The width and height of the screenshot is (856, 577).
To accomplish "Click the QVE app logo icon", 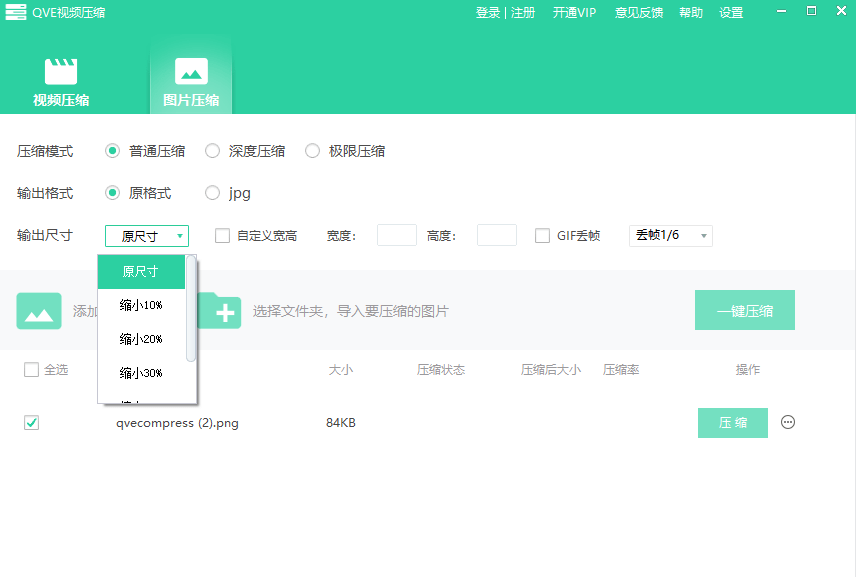I will pyautogui.click(x=14, y=12).
